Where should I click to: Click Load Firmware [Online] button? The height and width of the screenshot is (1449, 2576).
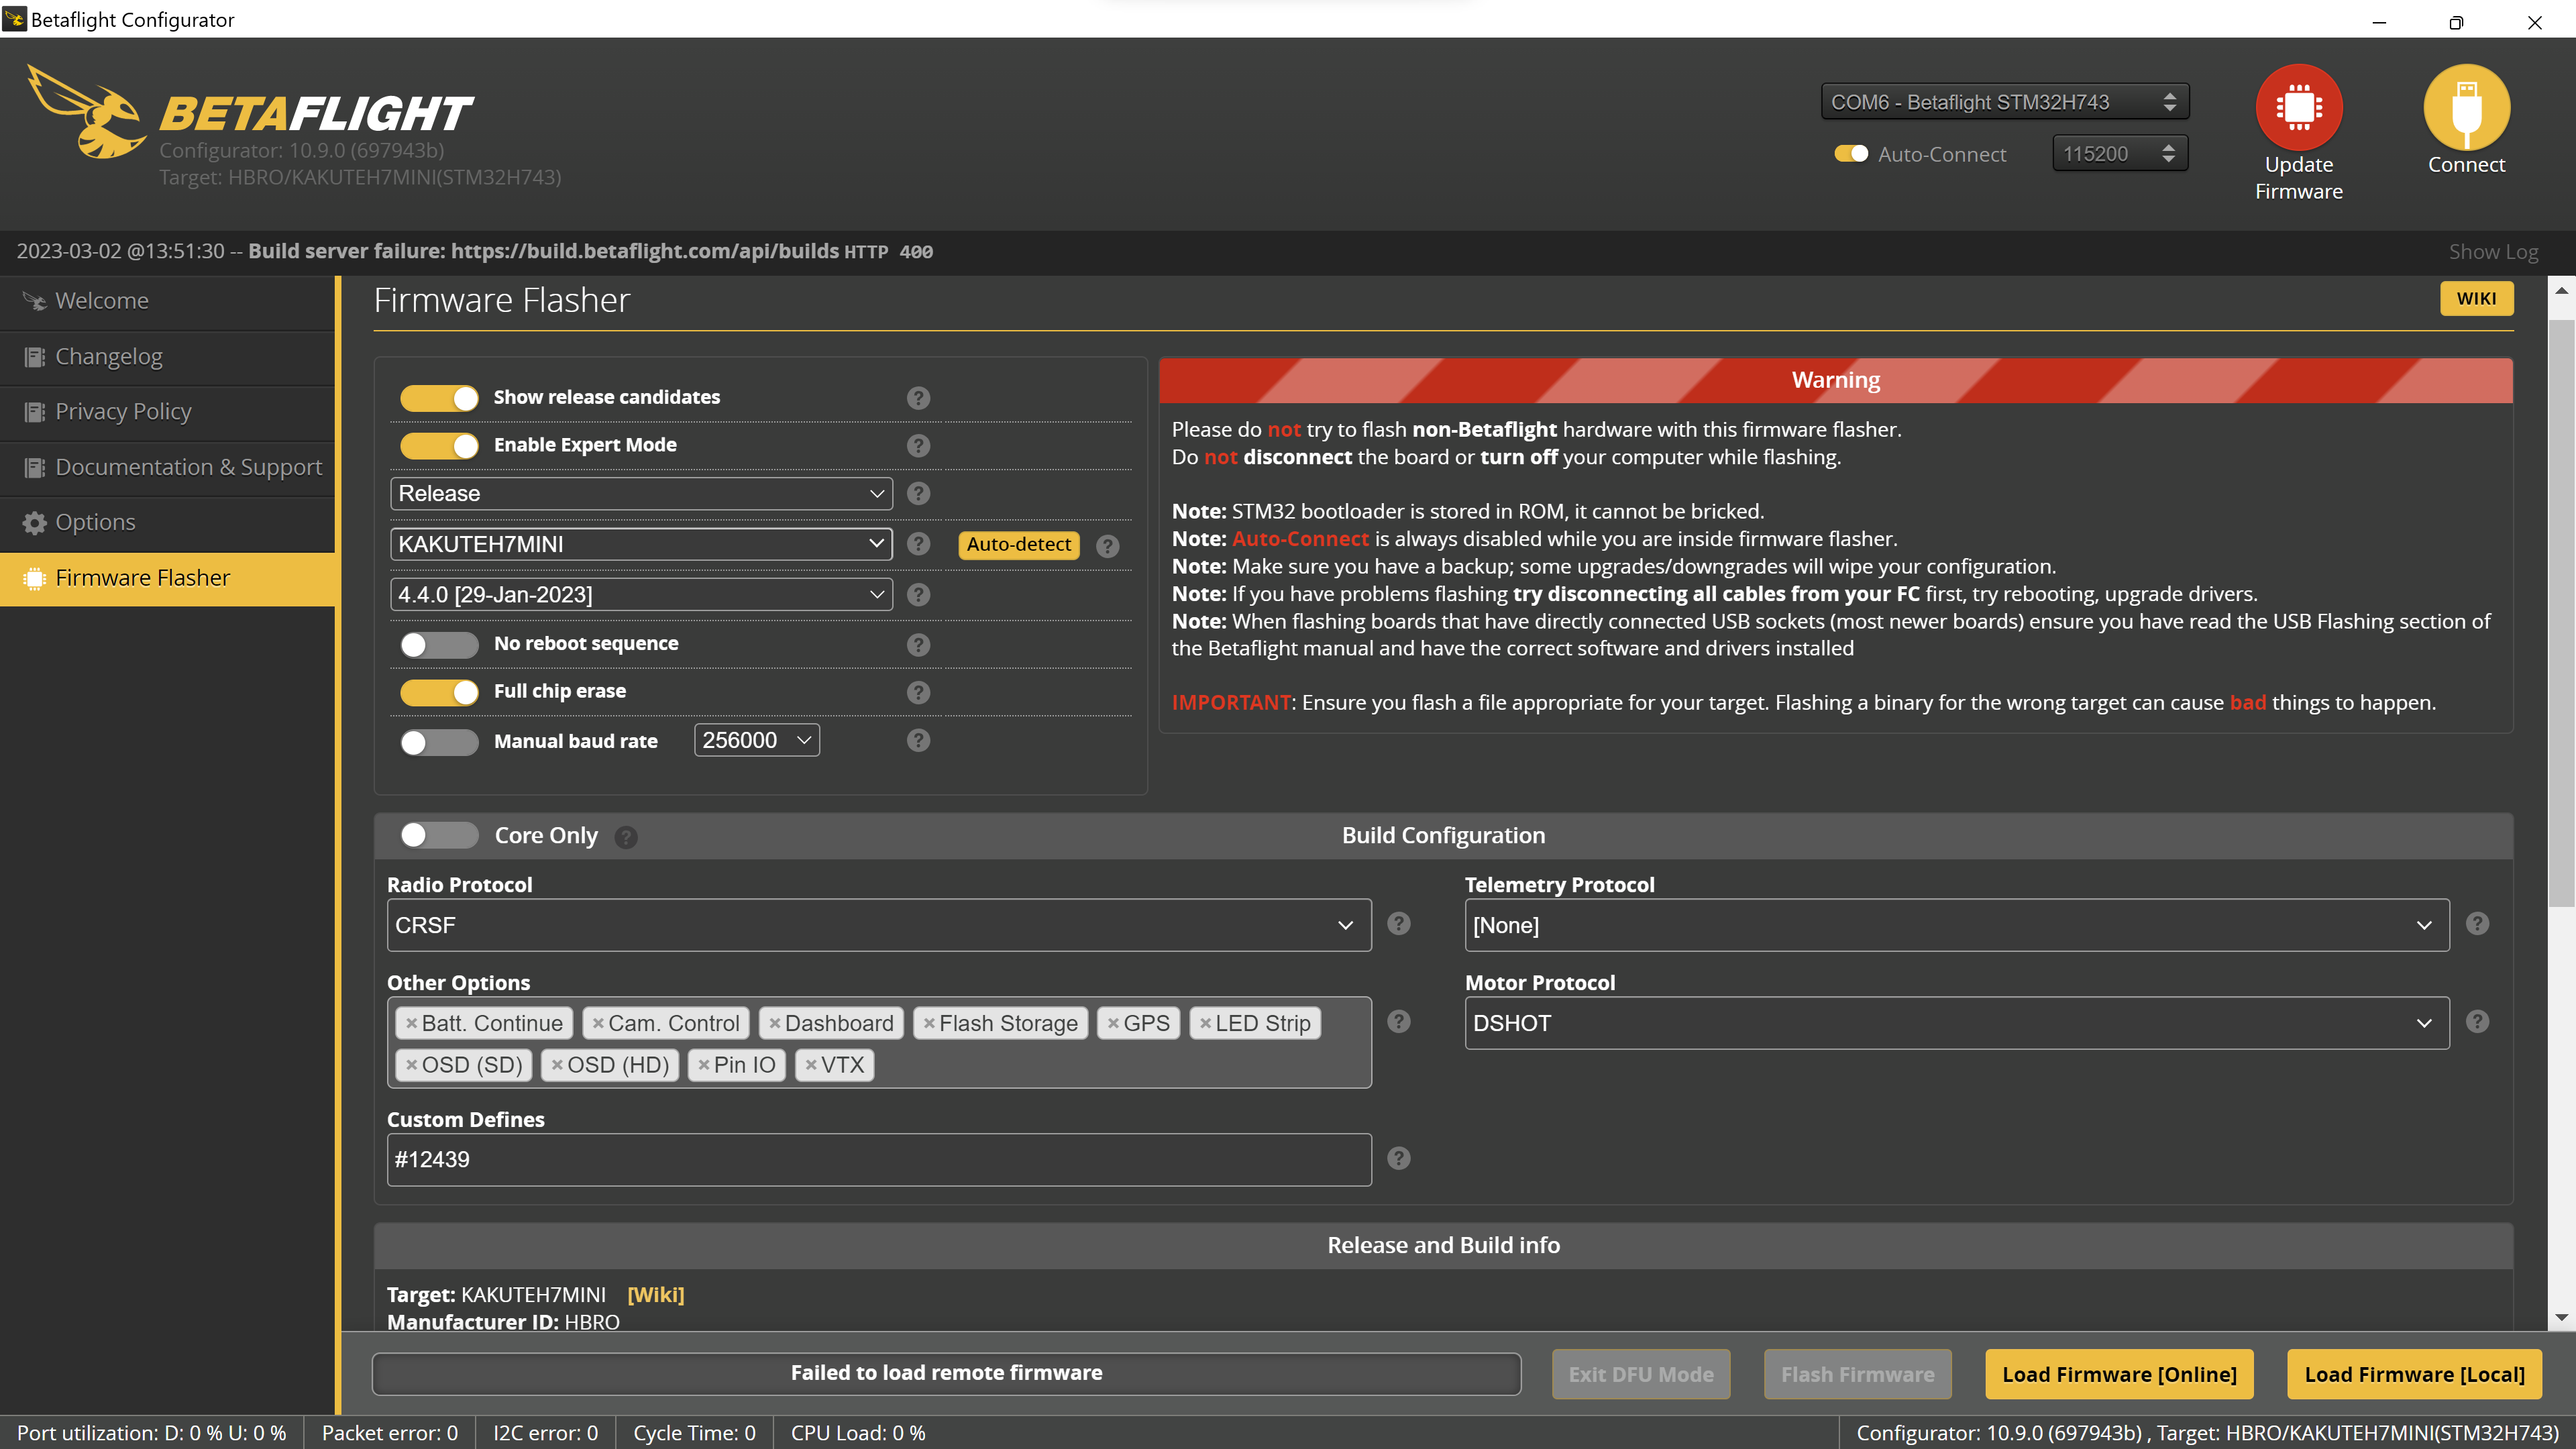coord(2118,1374)
